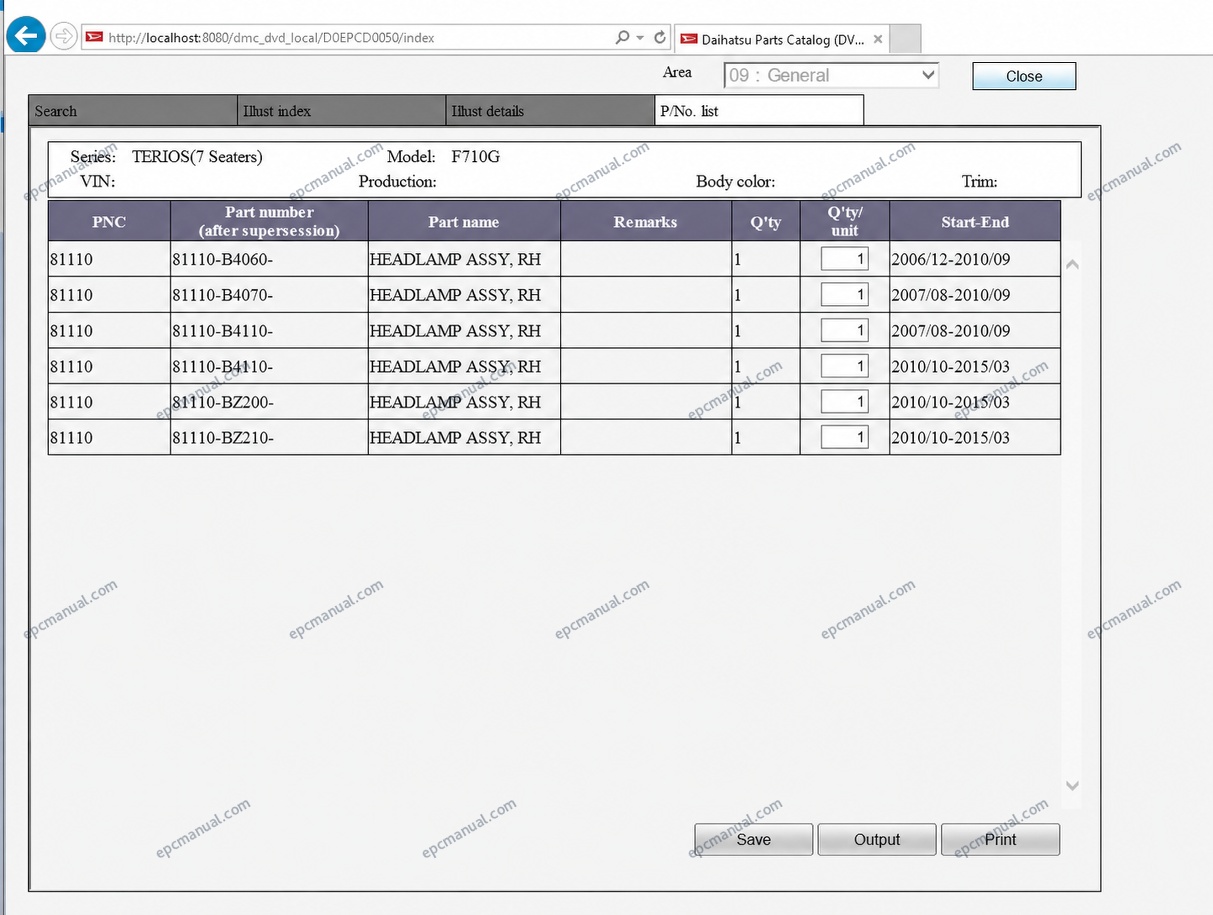Image resolution: width=1213 pixels, height=915 pixels.
Task: Save the part number list
Action: click(753, 840)
